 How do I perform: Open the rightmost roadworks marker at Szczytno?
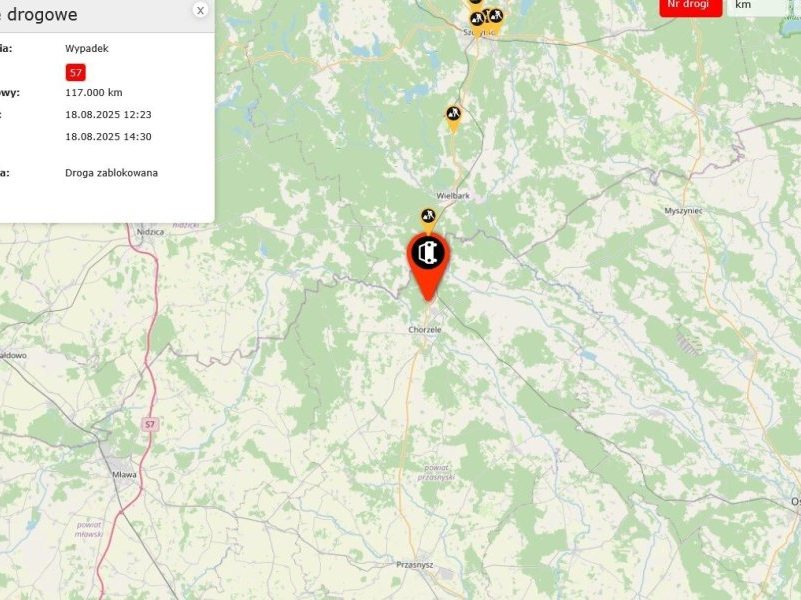click(x=496, y=19)
